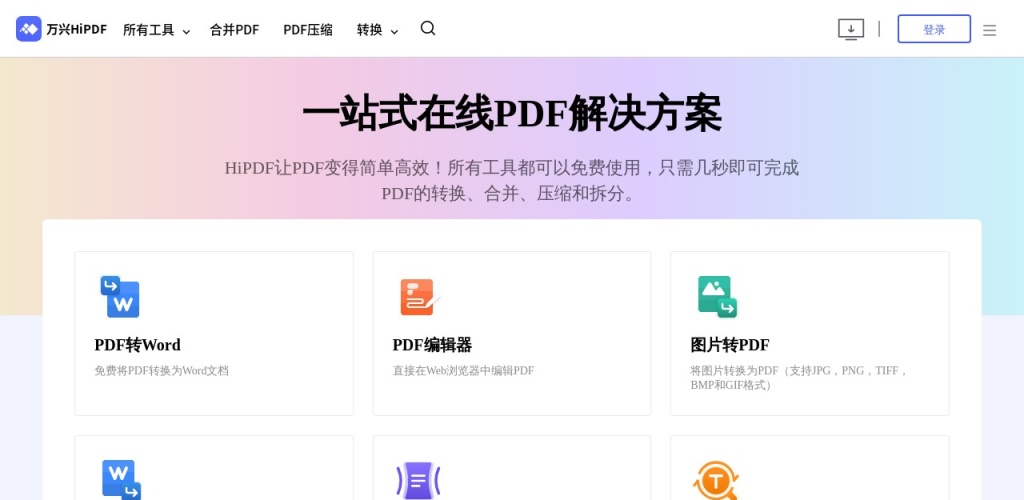1024x500 pixels.
Task: Open the PDF编辑器 title link
Action: coord(432,345)
